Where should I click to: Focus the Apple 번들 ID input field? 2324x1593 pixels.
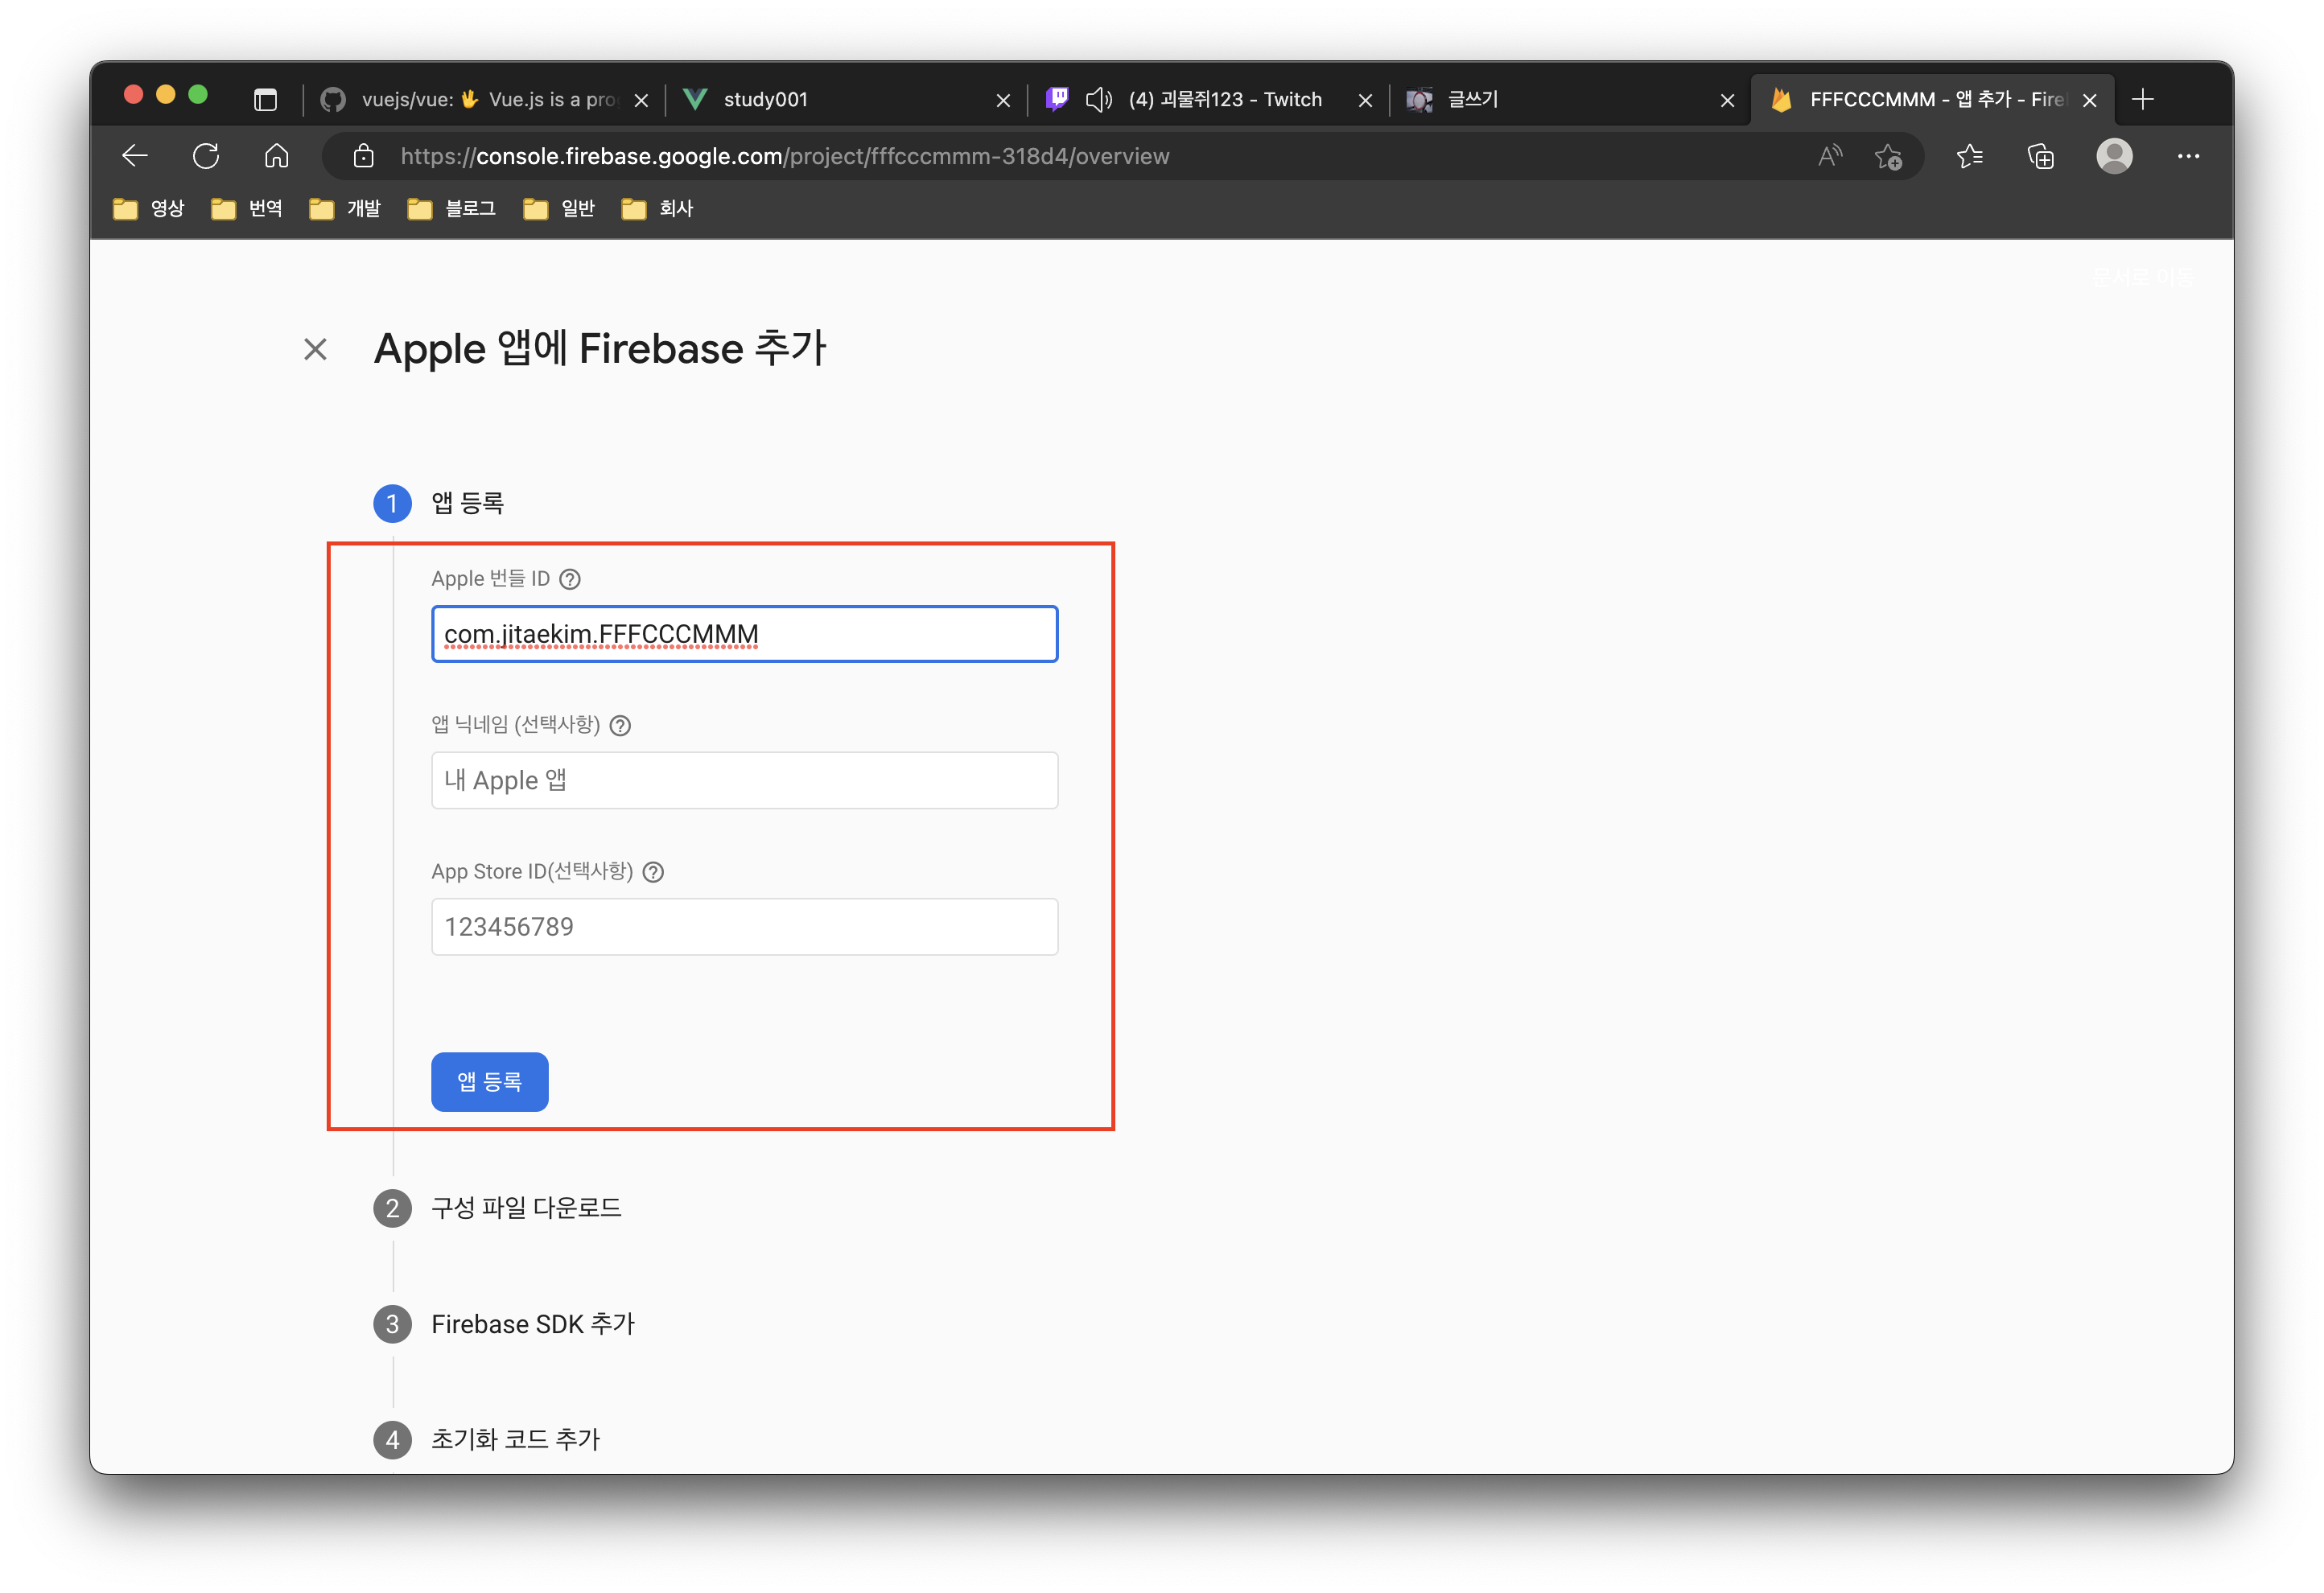[745, 634]
